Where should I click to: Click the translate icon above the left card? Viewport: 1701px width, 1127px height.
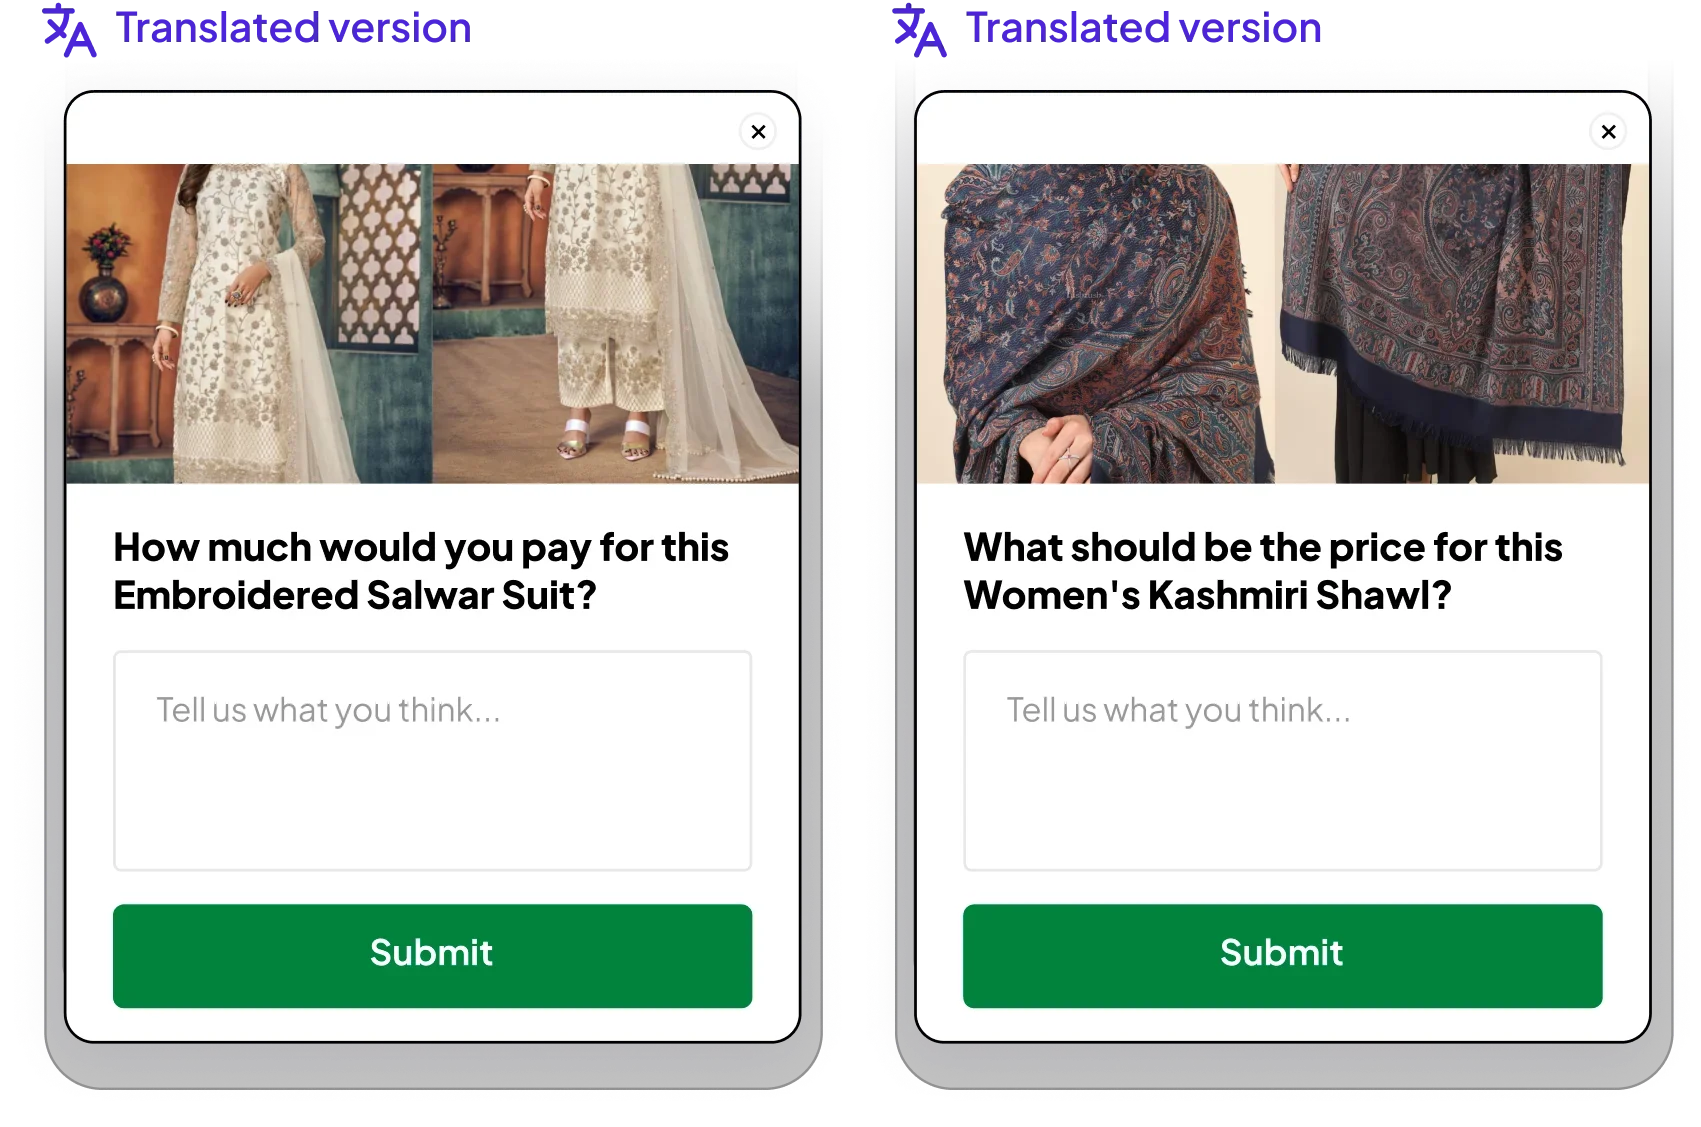[x=69, y=30]
